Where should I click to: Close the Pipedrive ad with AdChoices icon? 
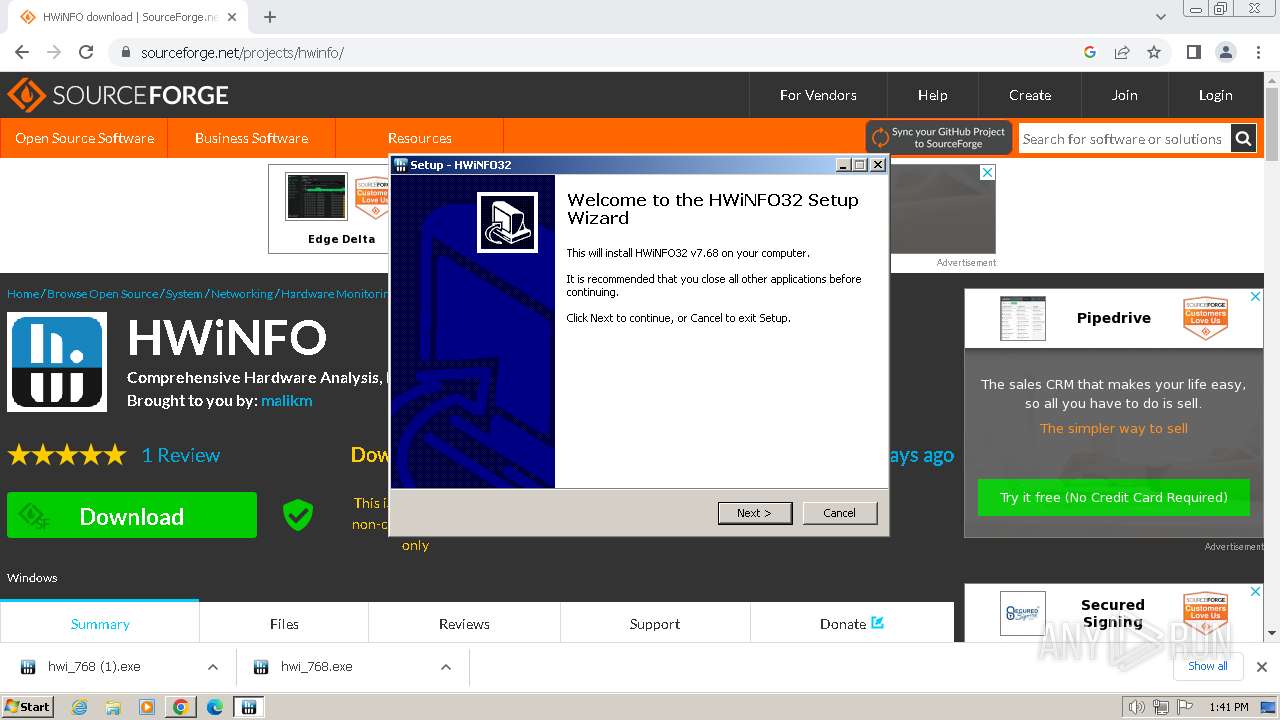1256,296
